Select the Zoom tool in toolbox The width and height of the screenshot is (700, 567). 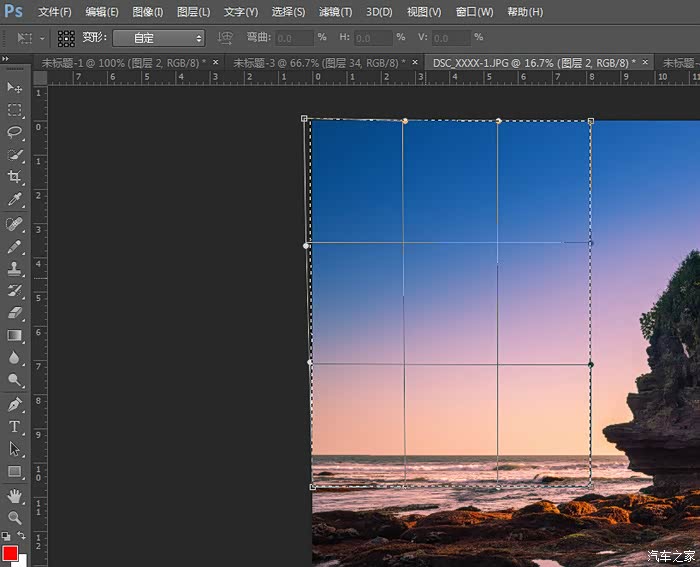15,517
